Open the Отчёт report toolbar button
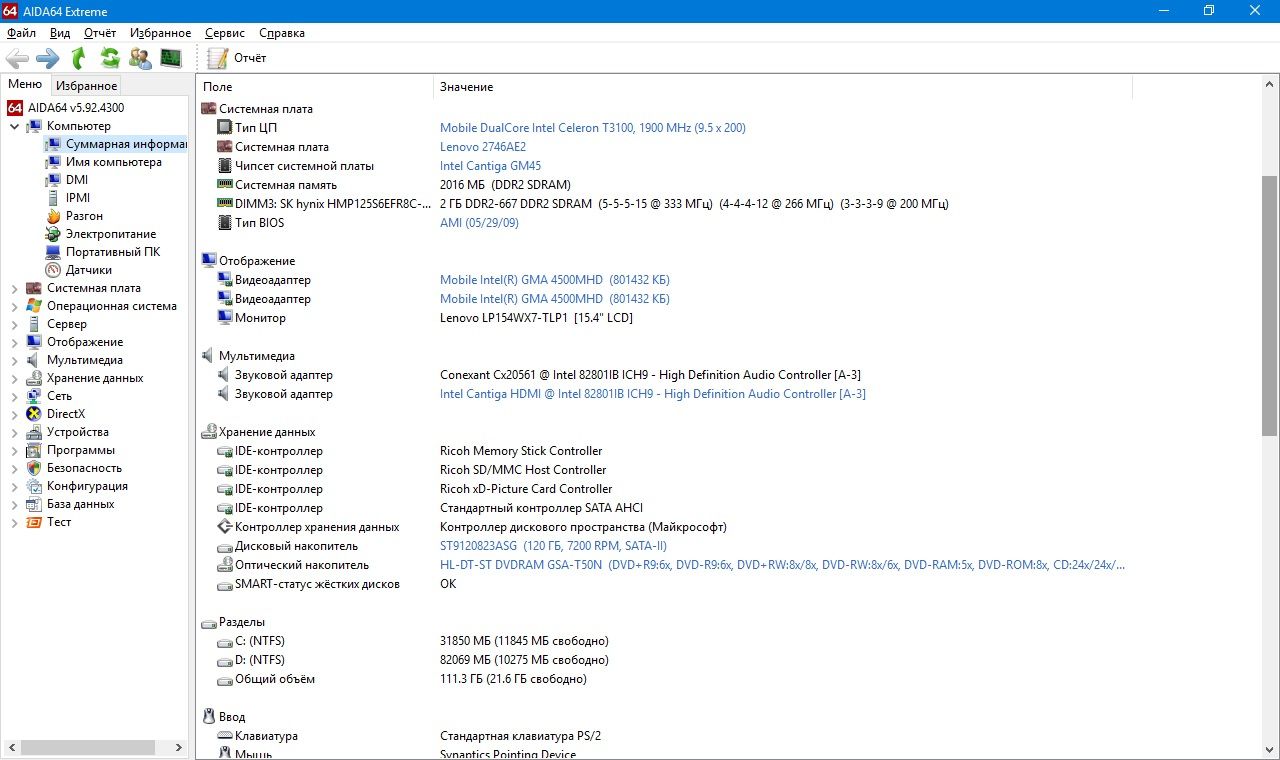This screenshot has height=760, width=1280. coord(237,58)
